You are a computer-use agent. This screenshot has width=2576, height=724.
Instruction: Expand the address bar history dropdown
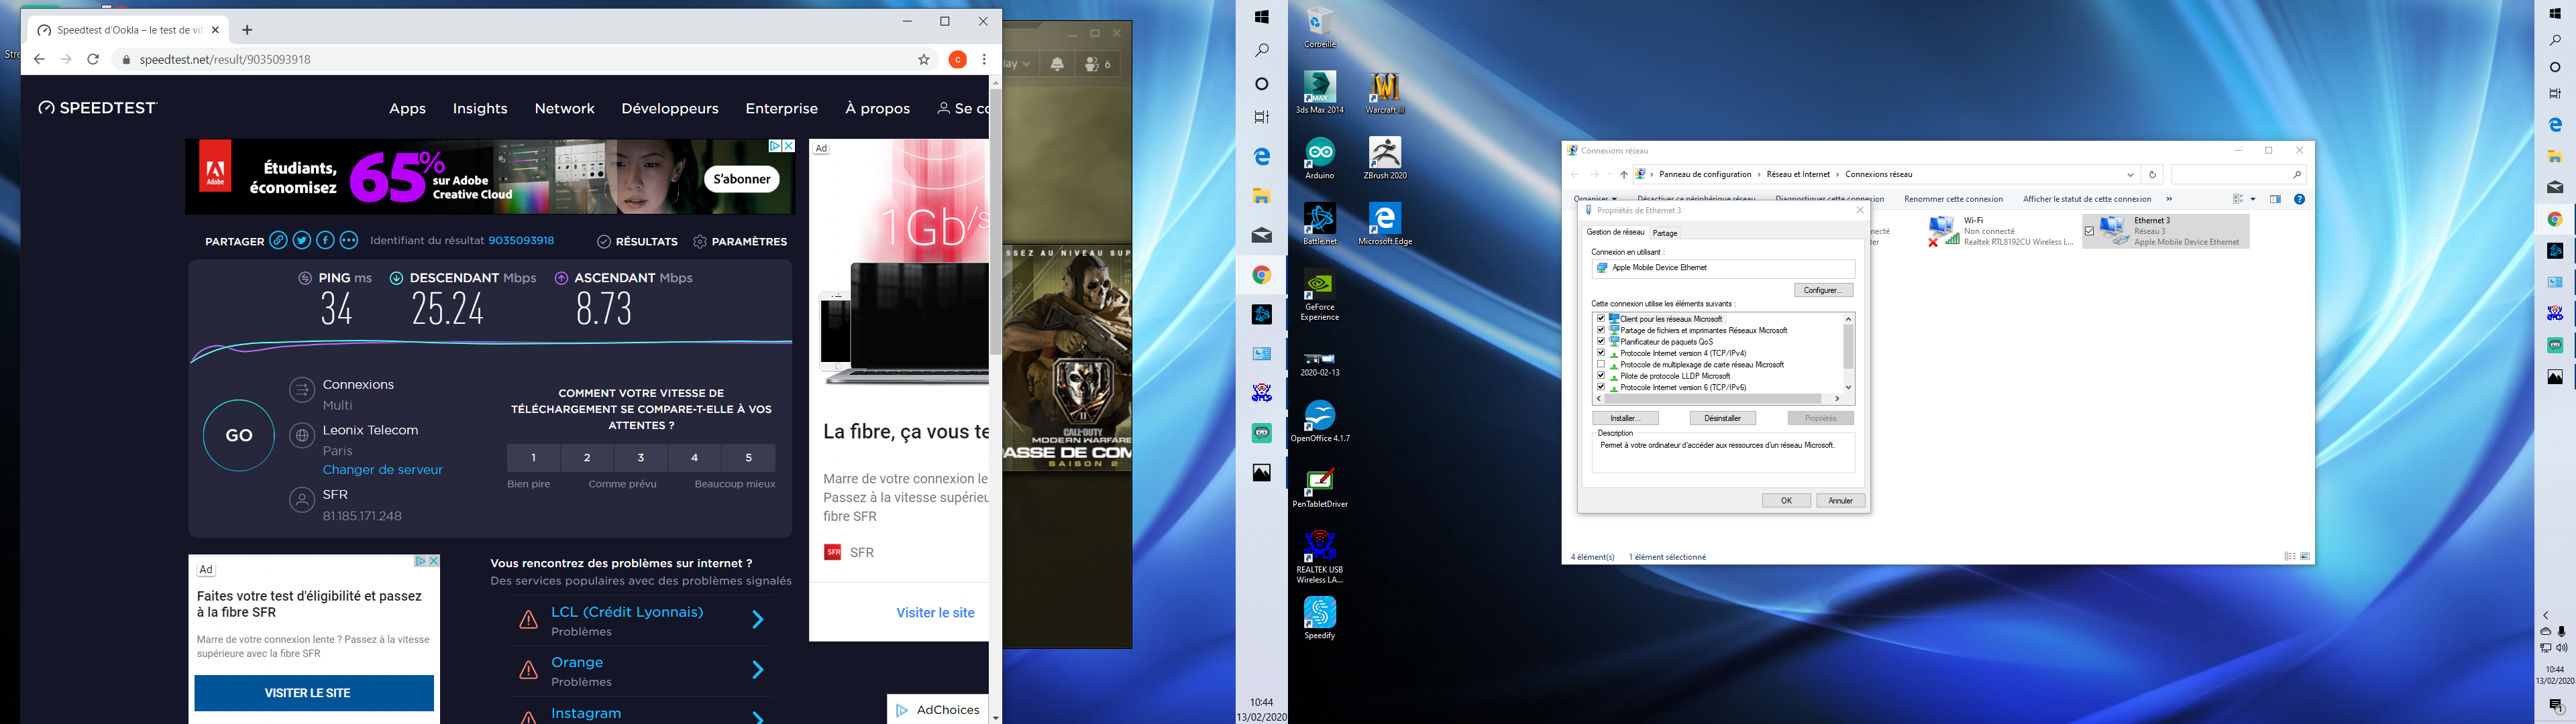pos(2130,175)
